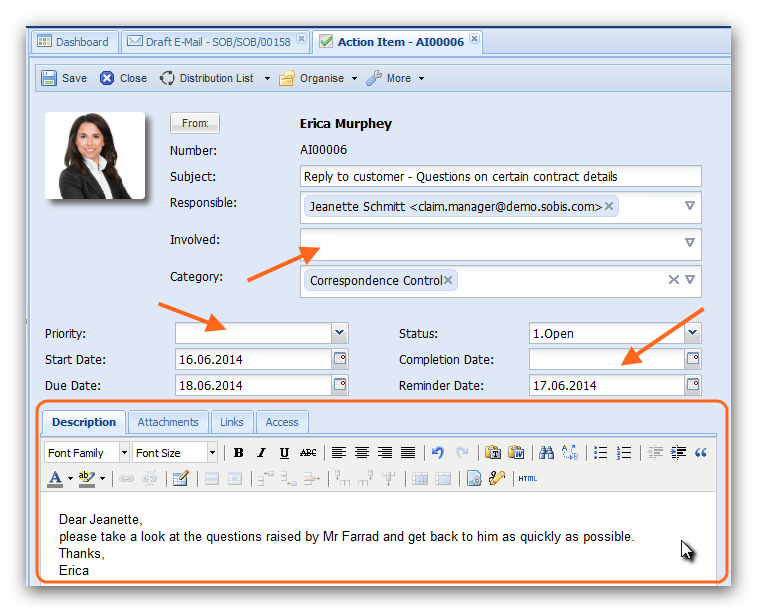
Task: Switch to the Attachments tab
Action: tap(168, 422)
